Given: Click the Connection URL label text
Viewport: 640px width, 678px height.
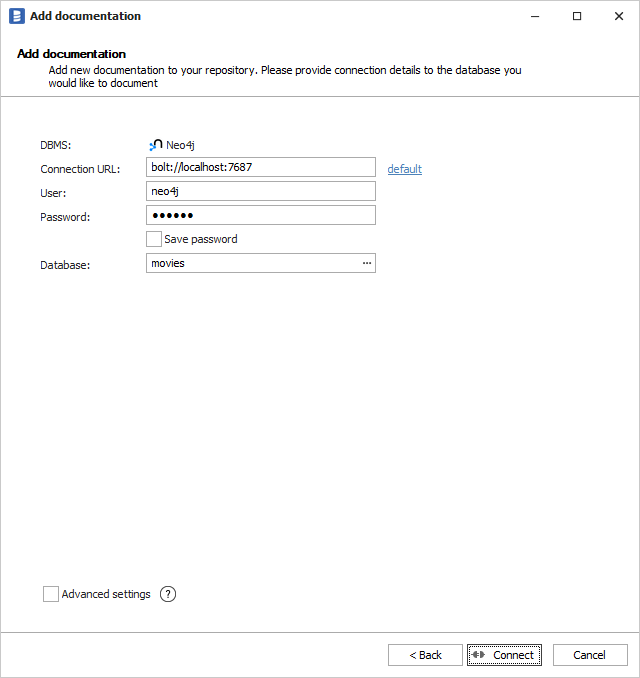Looking at the screenshot, I should point(80,169).
